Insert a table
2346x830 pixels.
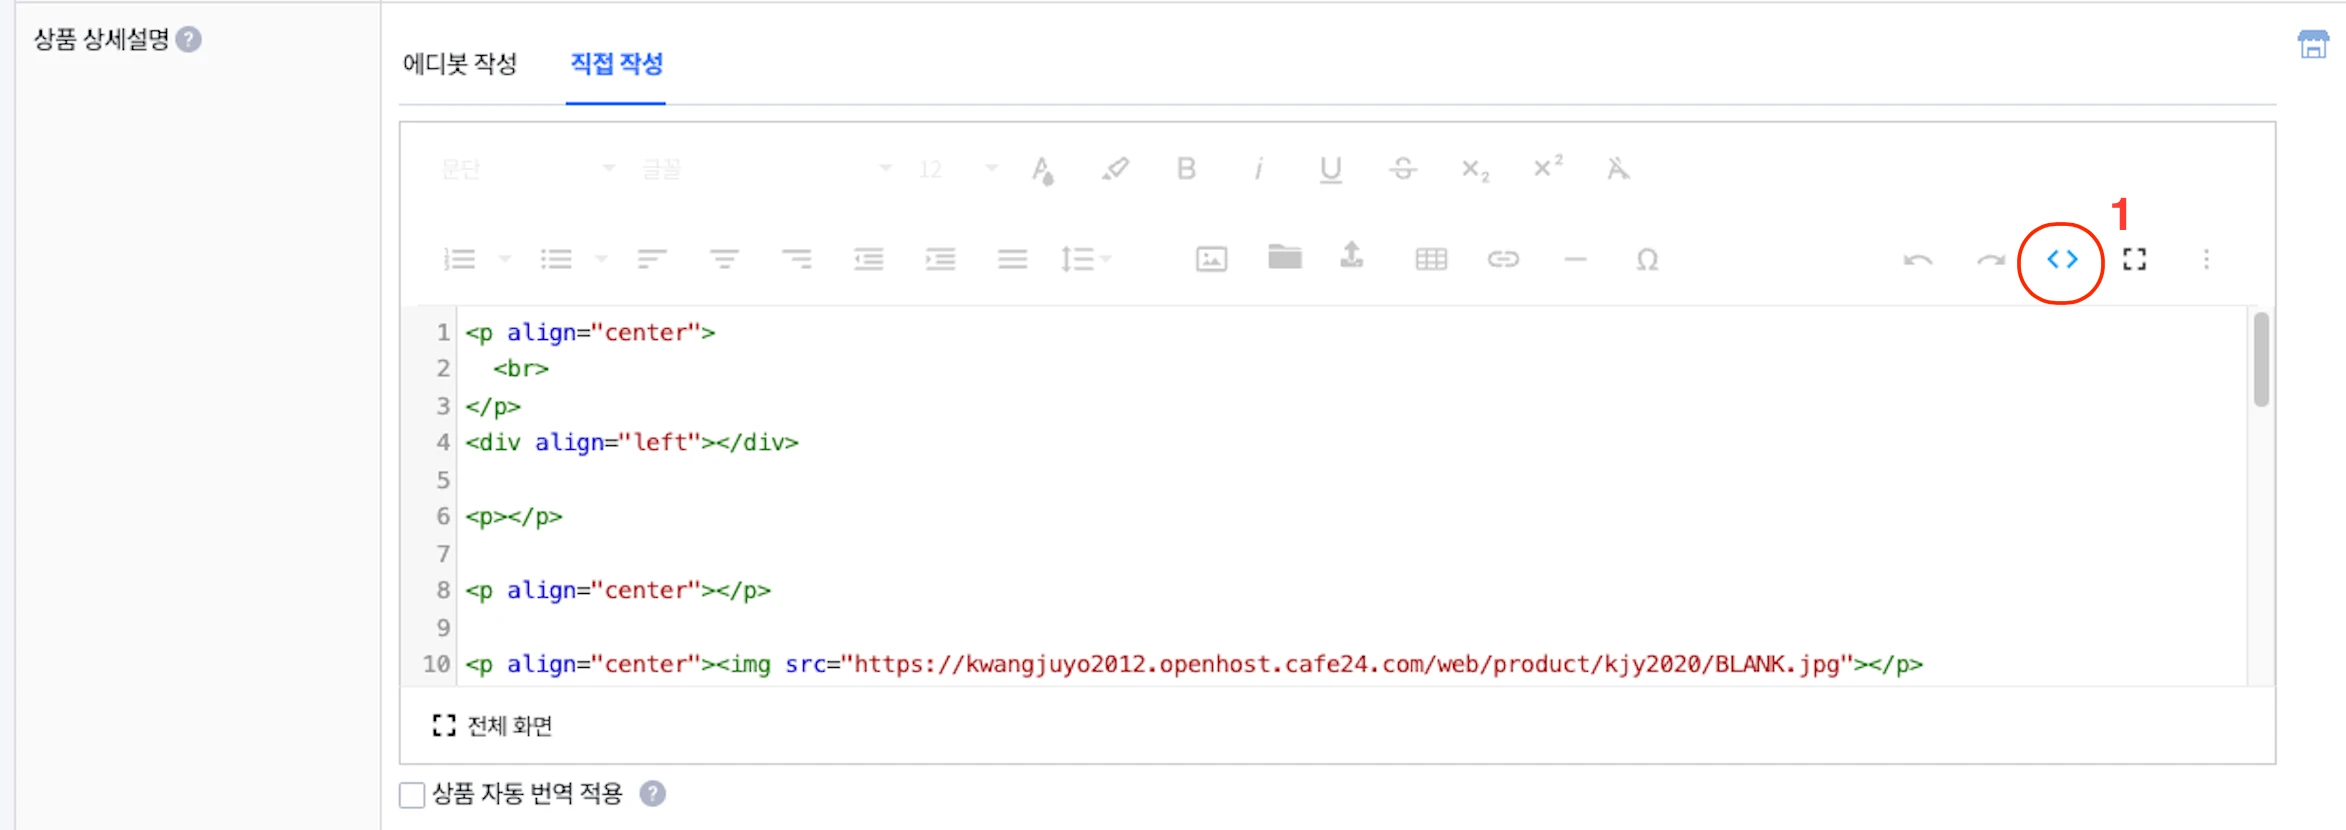tap(1431, 260)
